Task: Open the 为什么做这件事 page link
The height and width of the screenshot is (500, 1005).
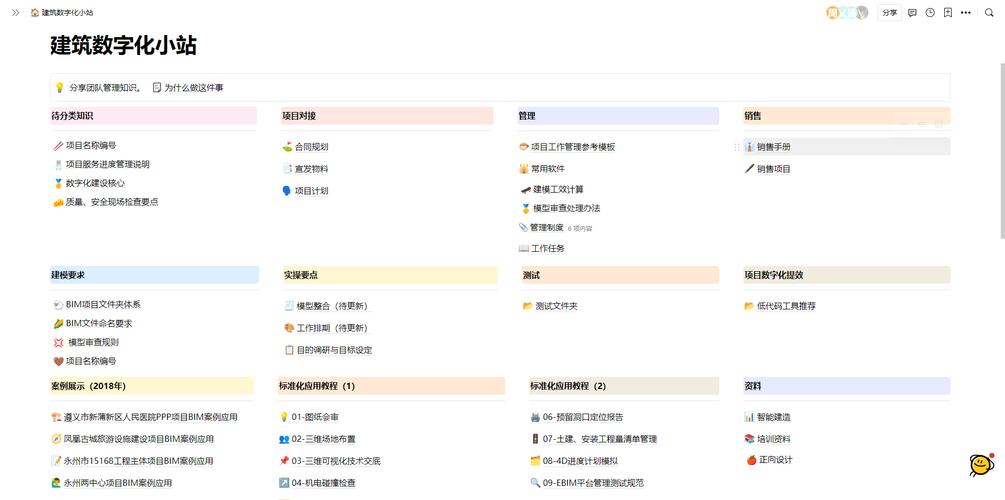Action: pos(188,88)
